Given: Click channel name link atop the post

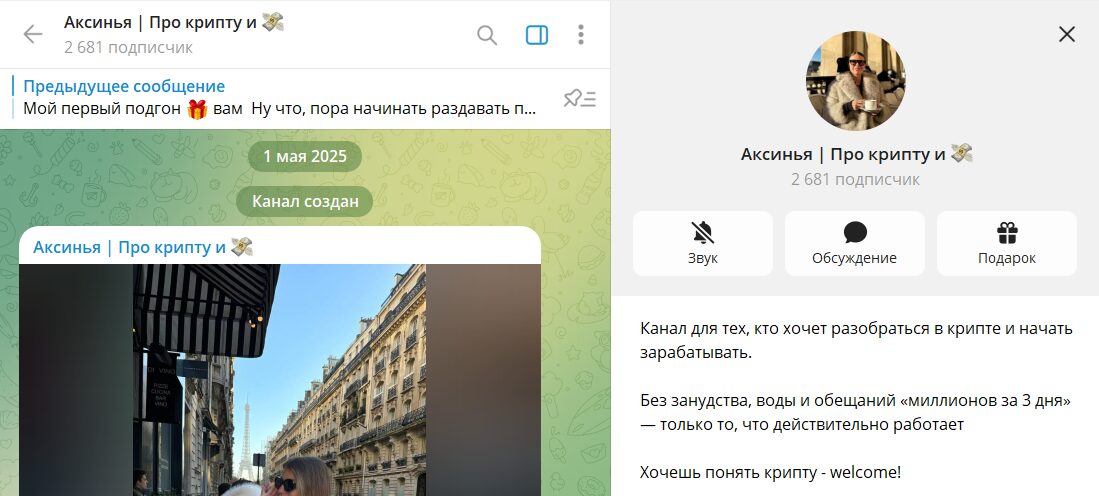Looking at the screenshot, I should 130,247.
